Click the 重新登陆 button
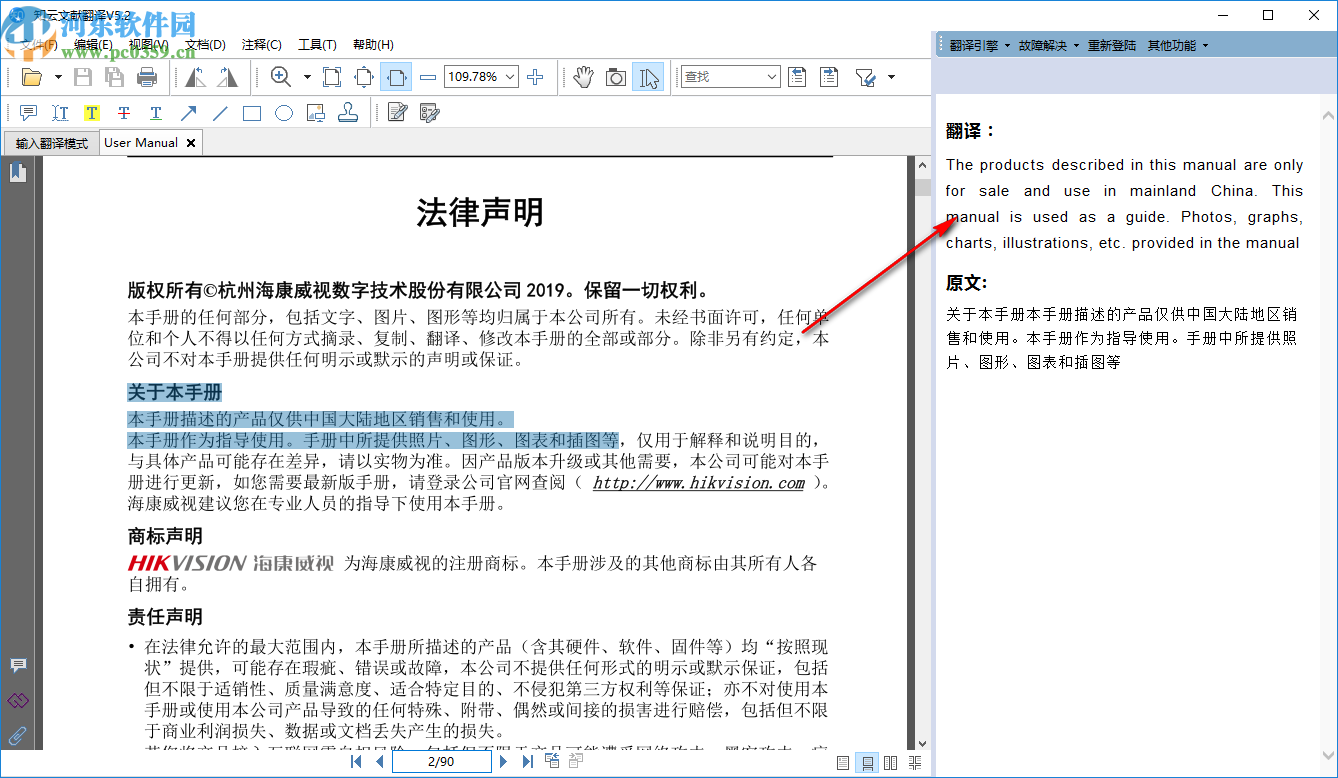 pos(1112,46)
